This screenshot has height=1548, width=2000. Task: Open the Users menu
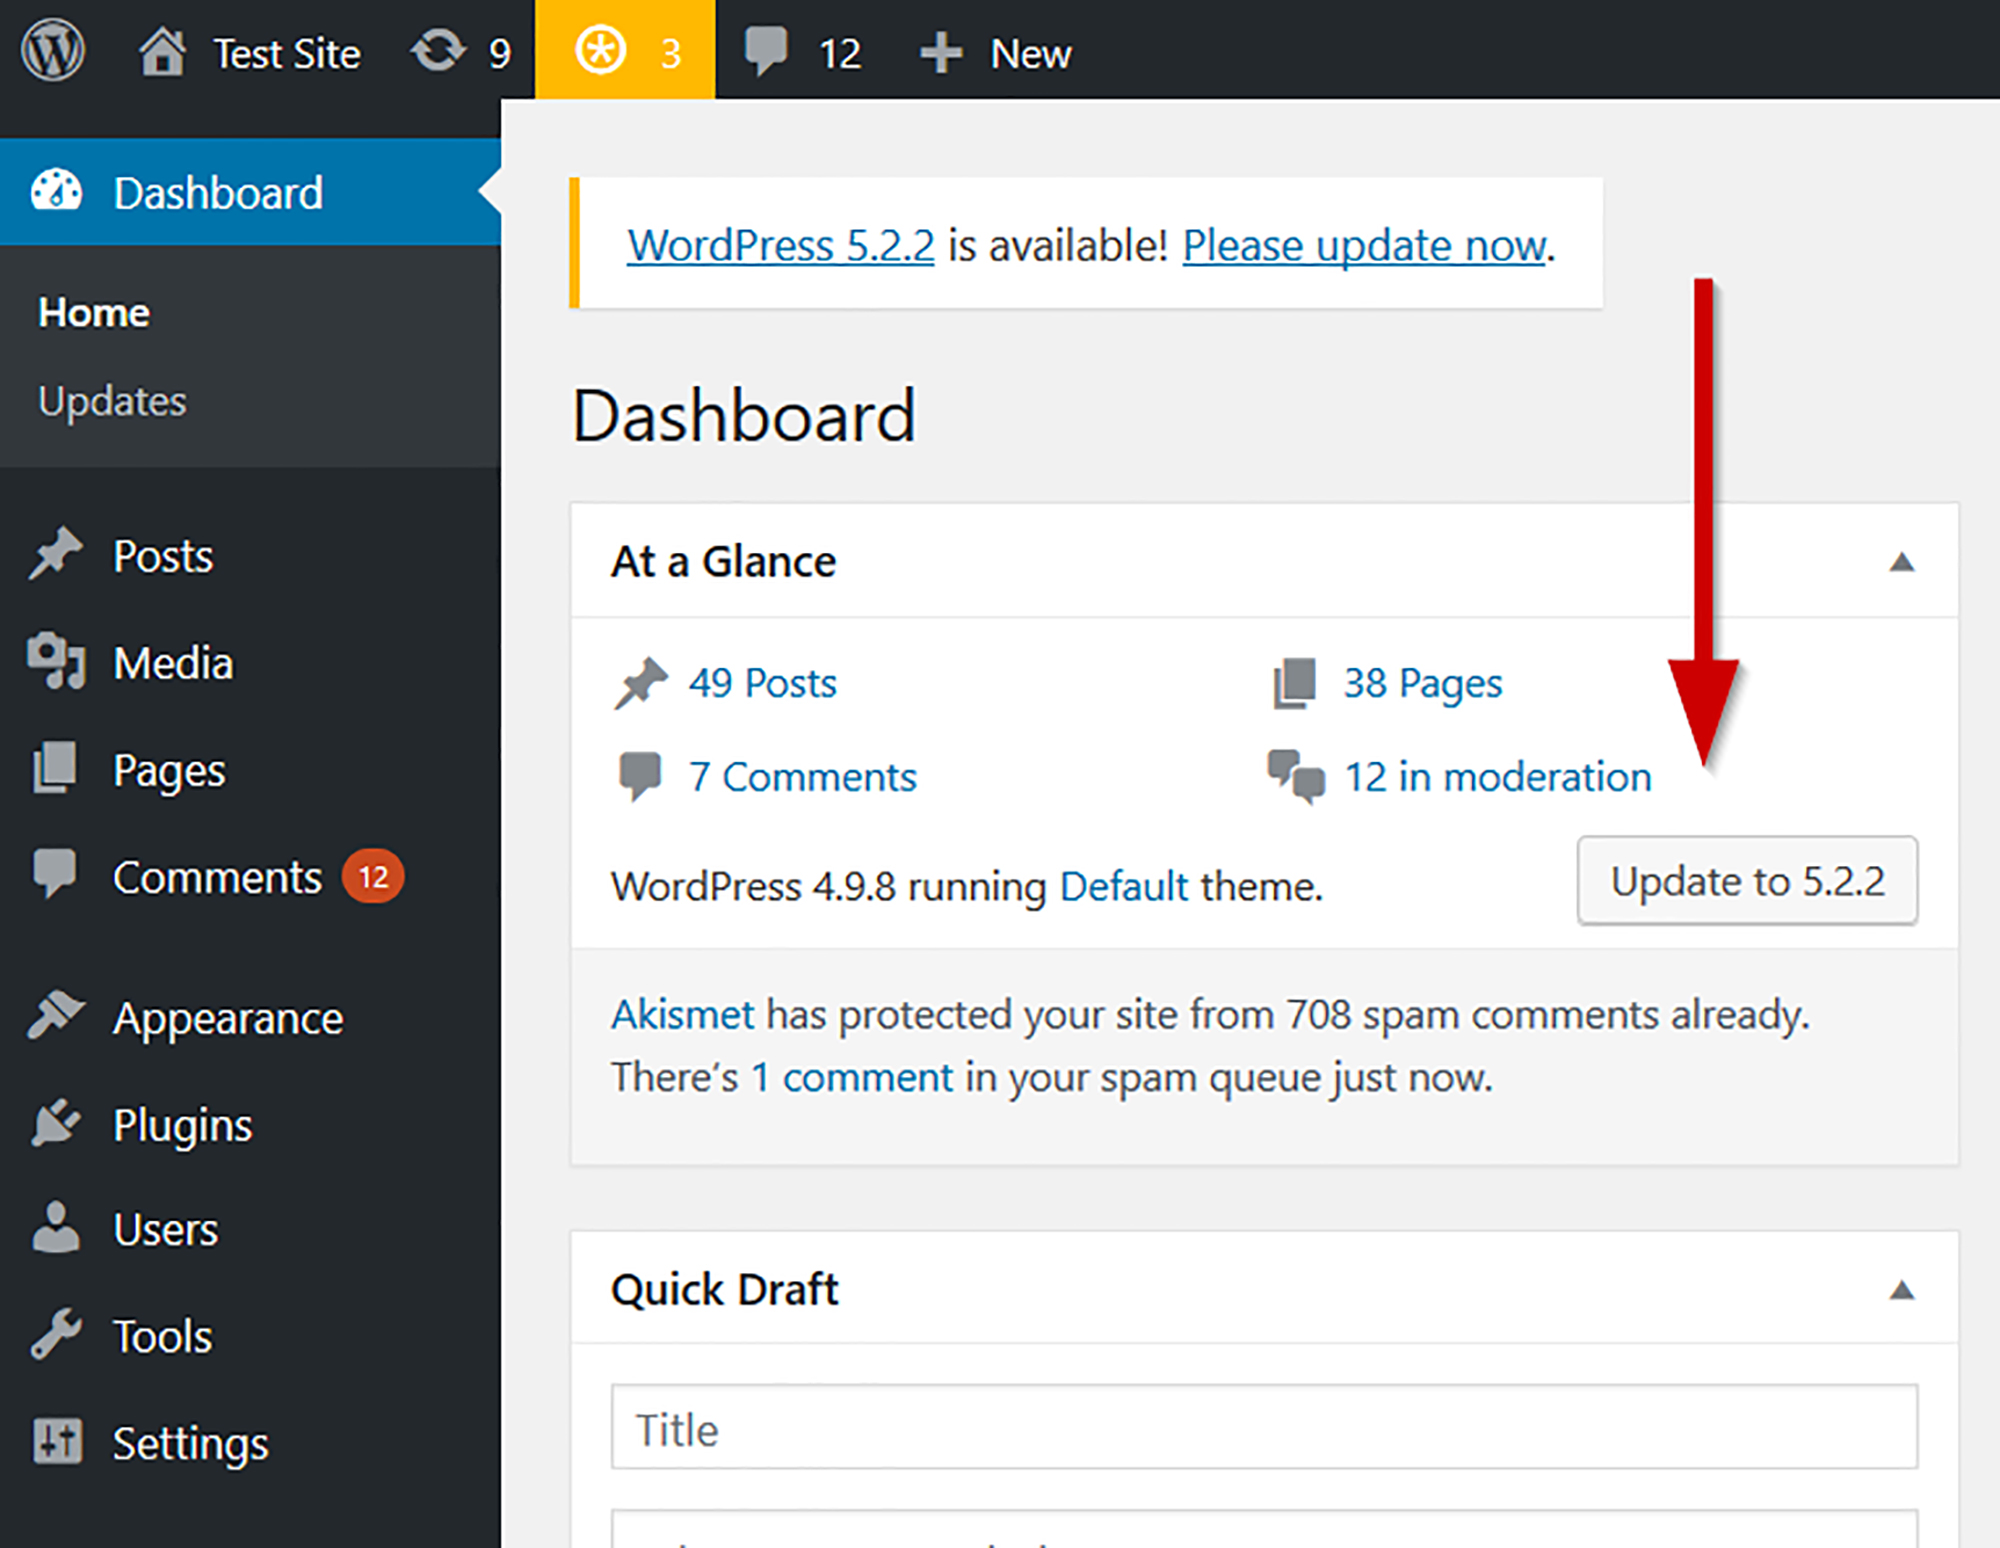pos(165,1230)
